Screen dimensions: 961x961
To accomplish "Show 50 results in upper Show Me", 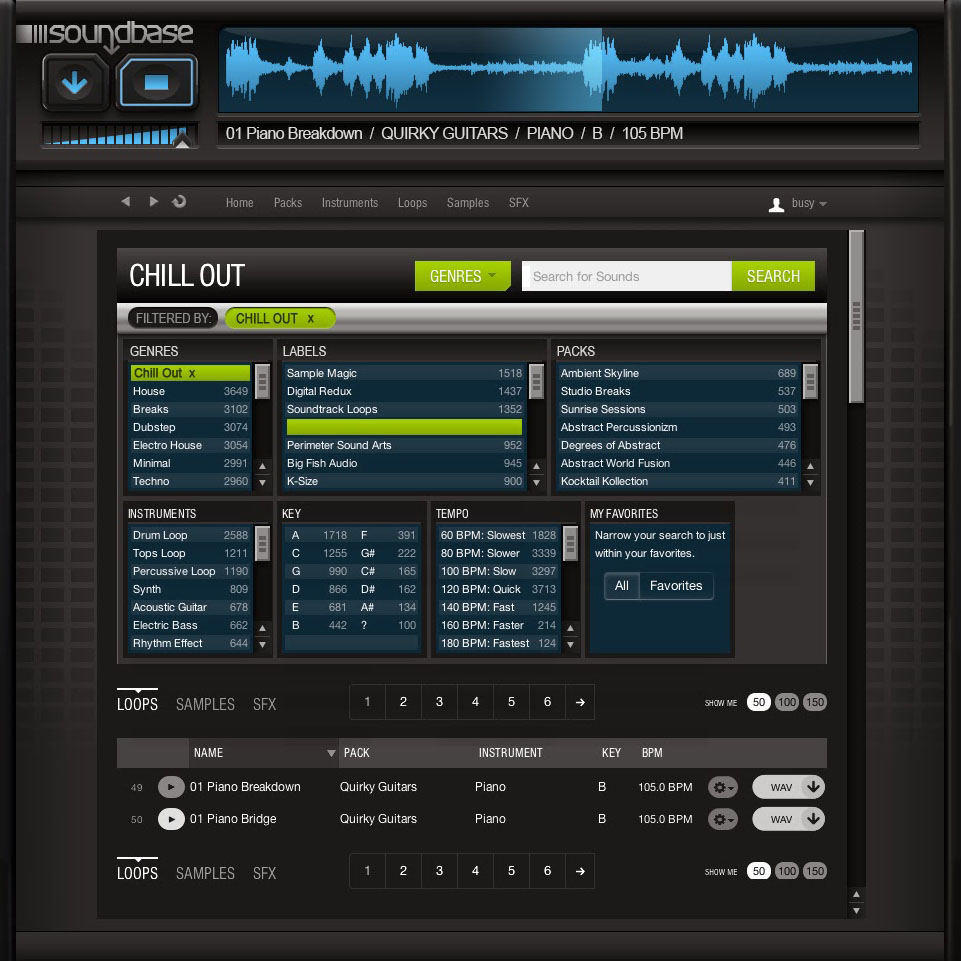I will click(759, 702).
